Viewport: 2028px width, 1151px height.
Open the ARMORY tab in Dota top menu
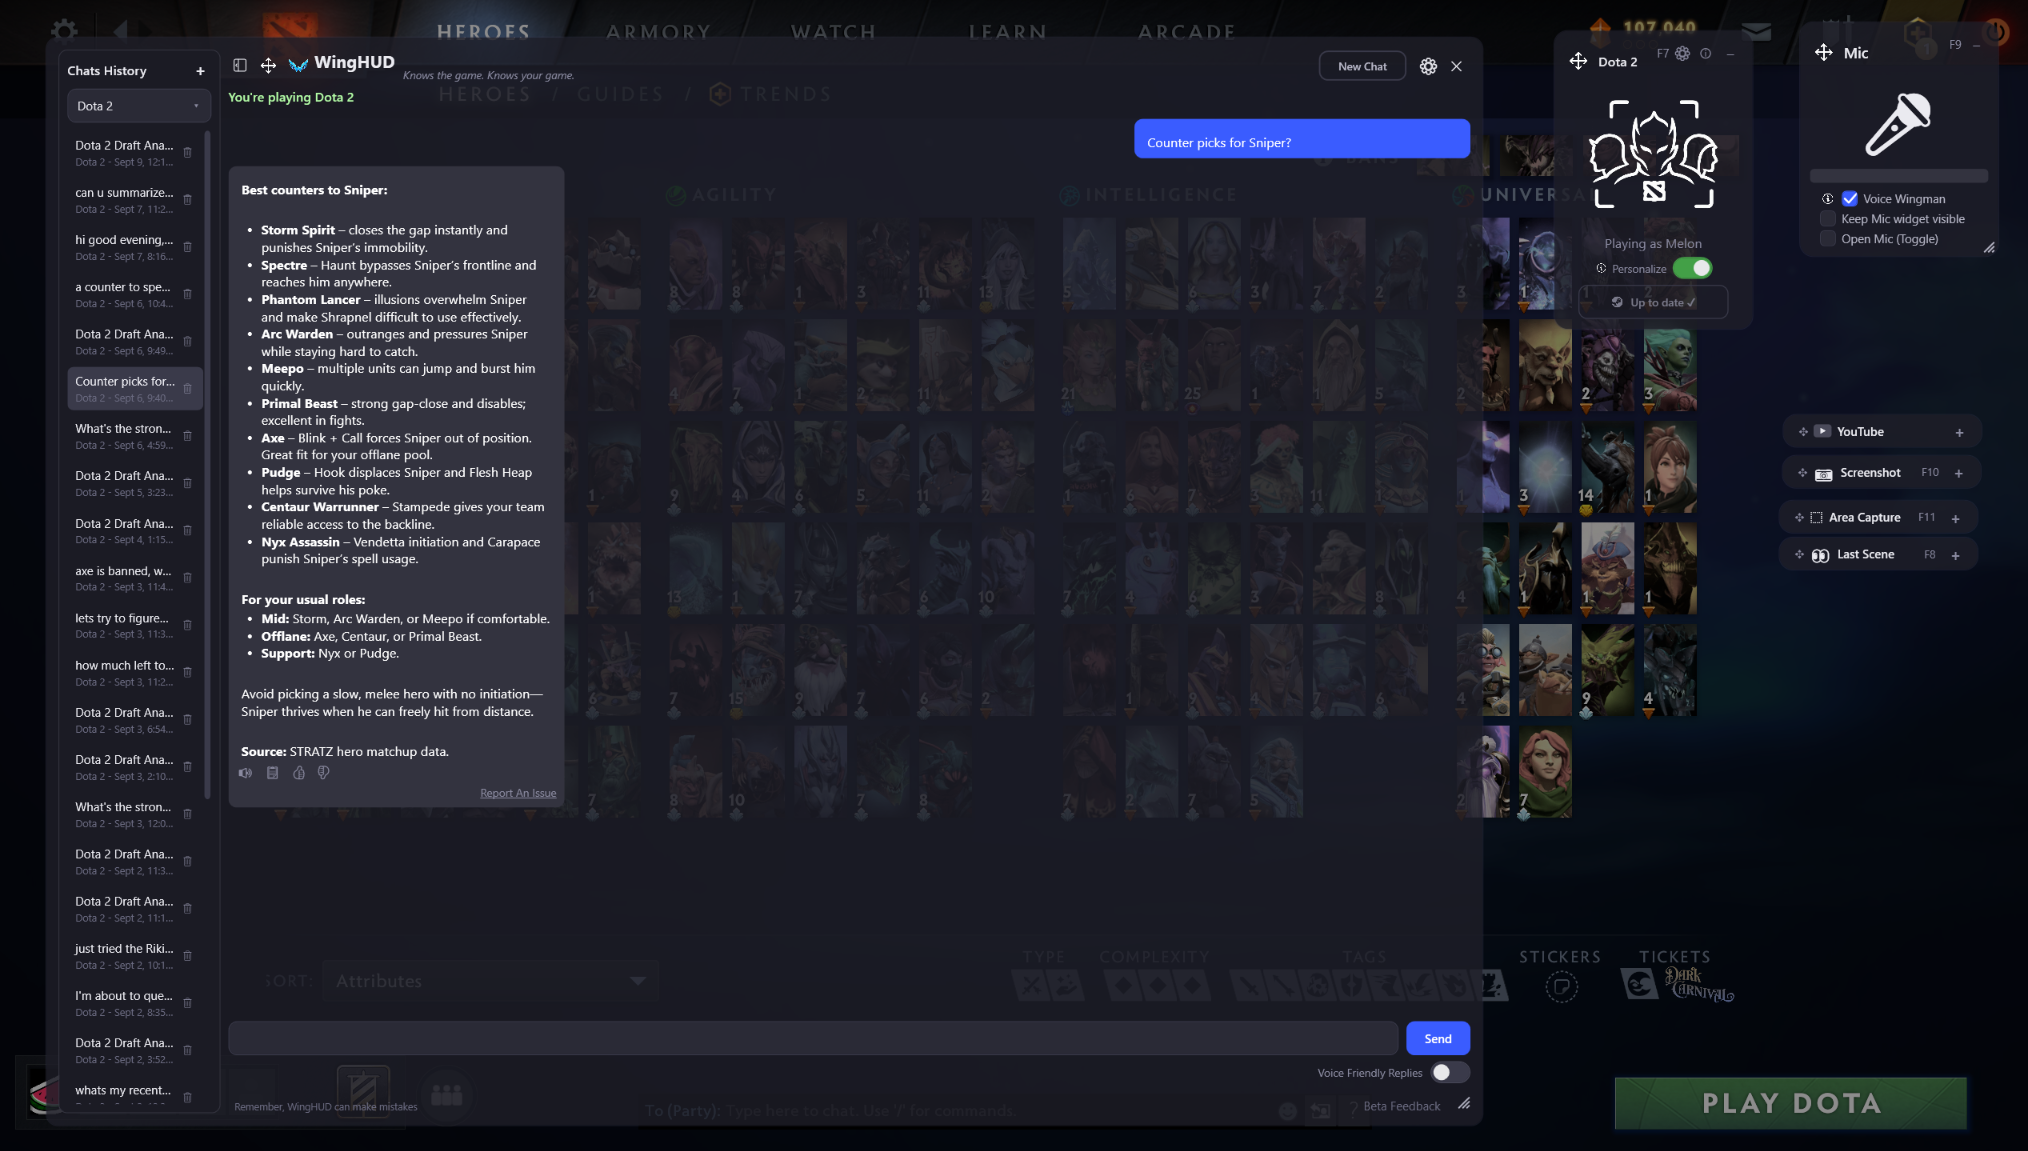tap(658, 32)
